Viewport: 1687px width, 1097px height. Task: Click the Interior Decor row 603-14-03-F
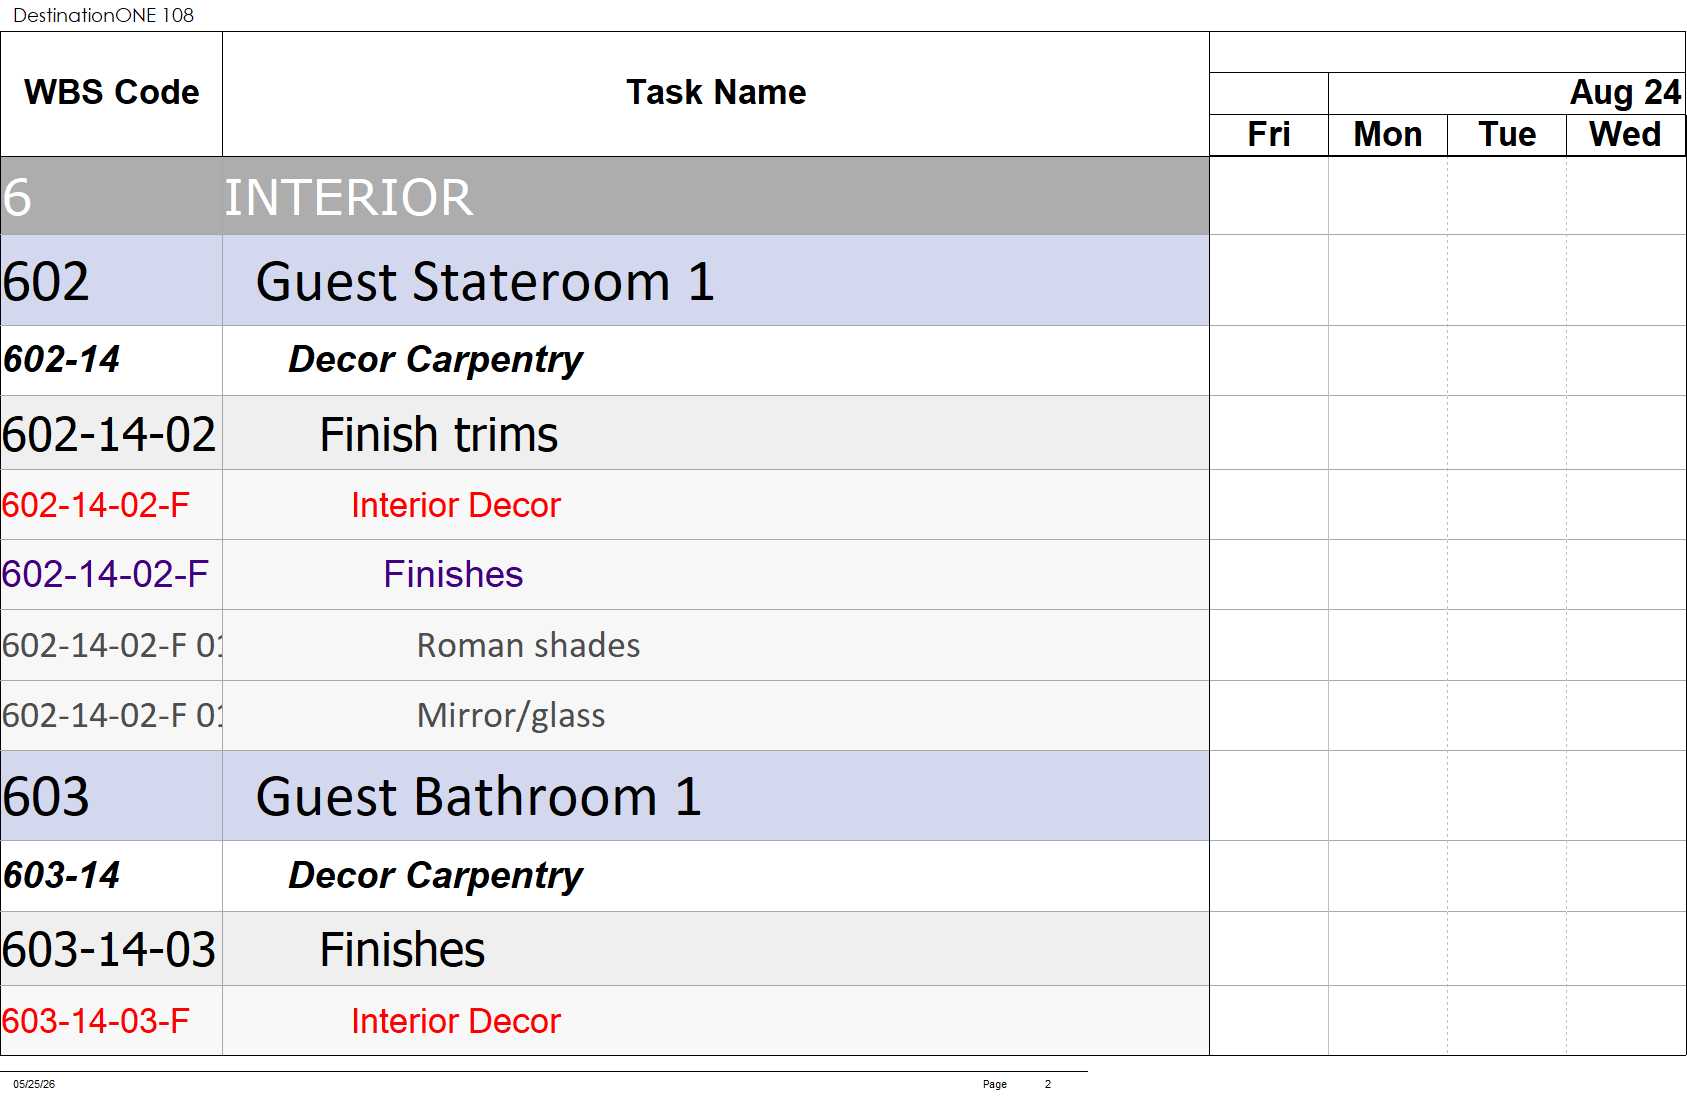click(x=604, y=1021)
